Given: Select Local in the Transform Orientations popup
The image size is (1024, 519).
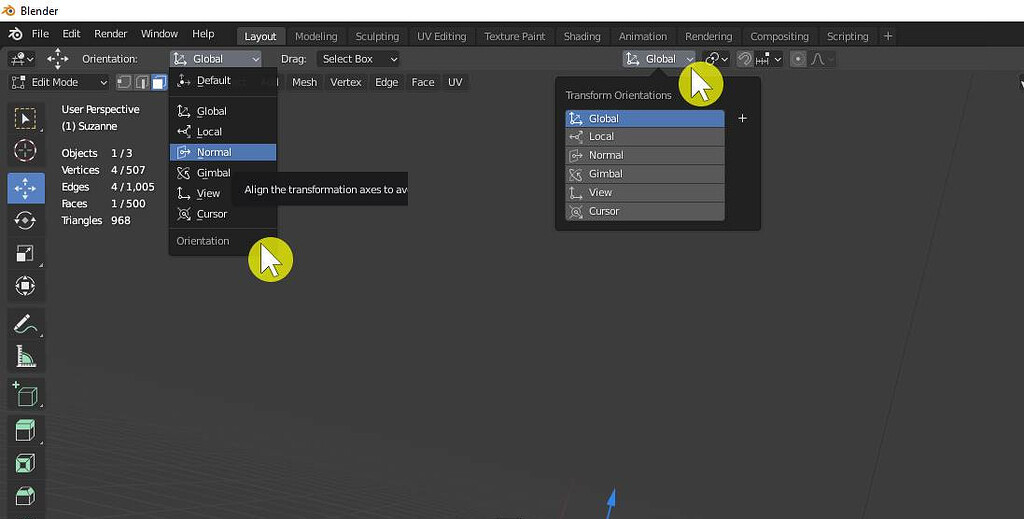Looking at the screenshot, I should coord(645,136).
